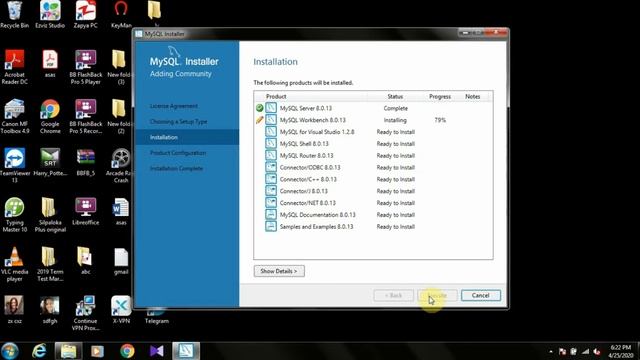Click the MySQL Installer taskbar button

[186, 351]
